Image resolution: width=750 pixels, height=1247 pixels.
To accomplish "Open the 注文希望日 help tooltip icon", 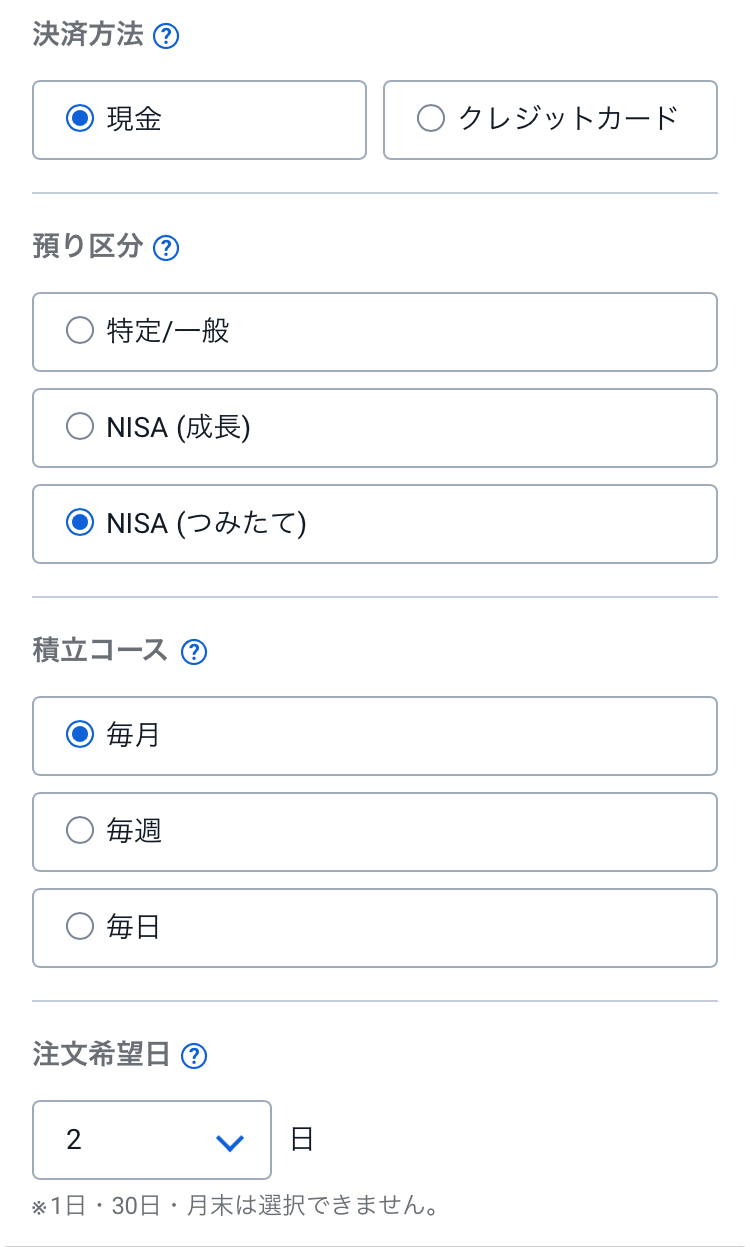I will 195,1056.
